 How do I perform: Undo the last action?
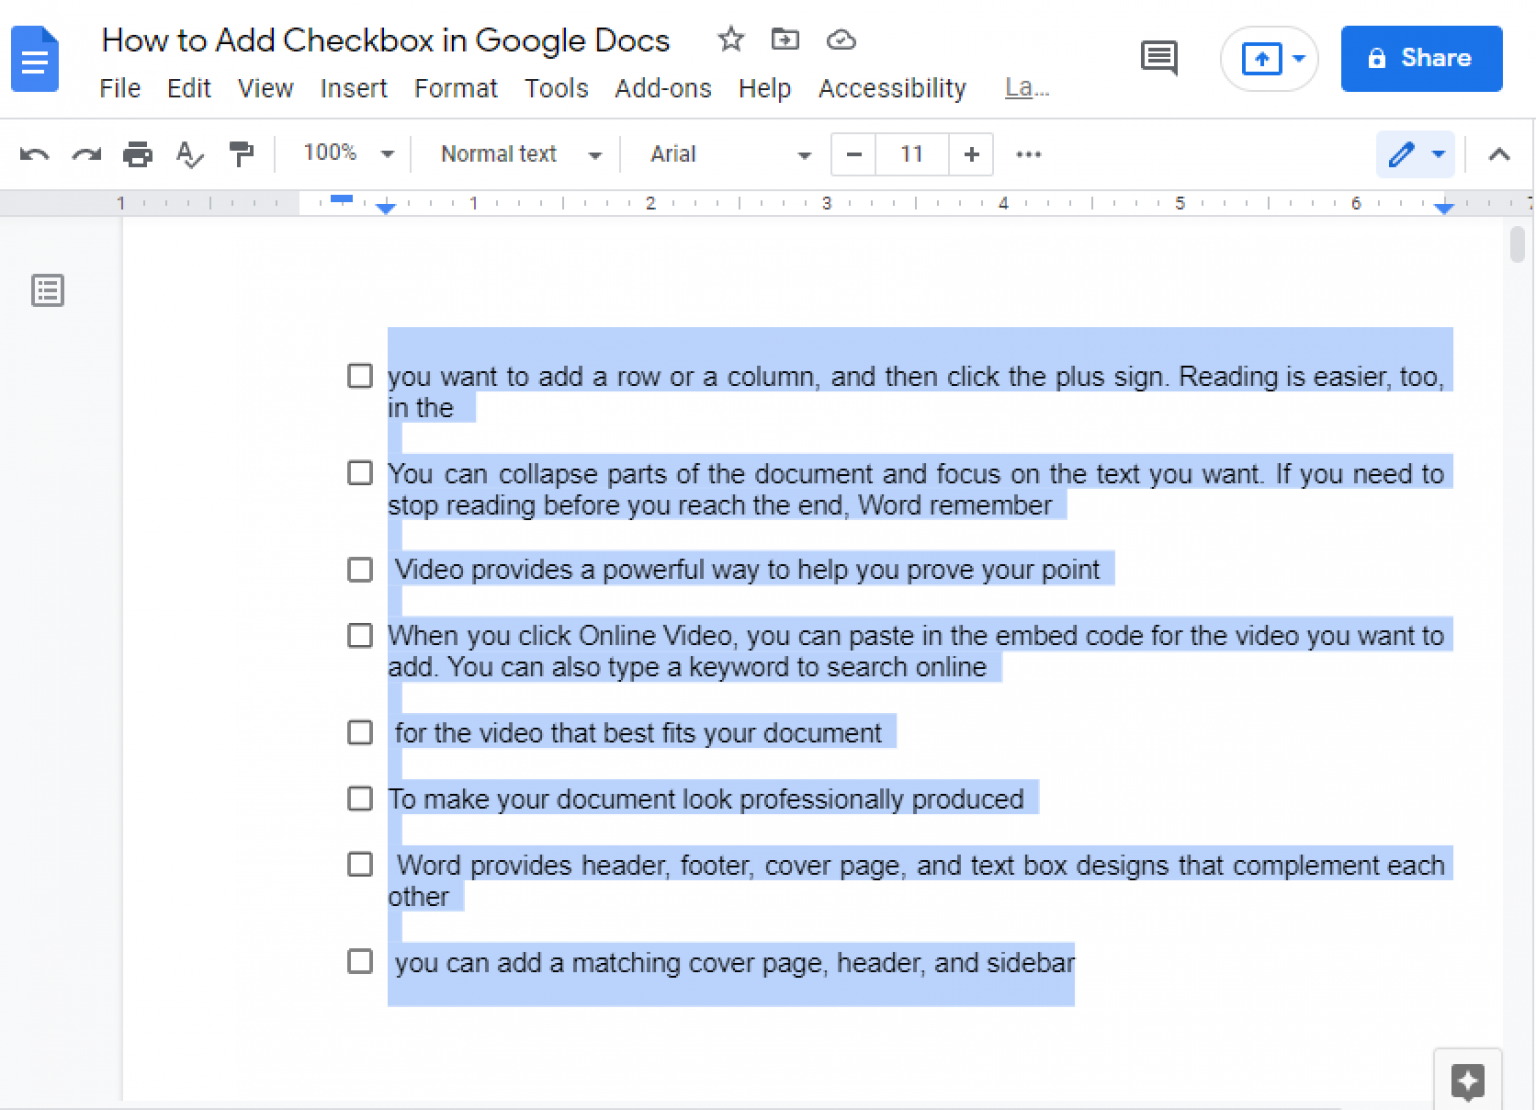[34, 154]
